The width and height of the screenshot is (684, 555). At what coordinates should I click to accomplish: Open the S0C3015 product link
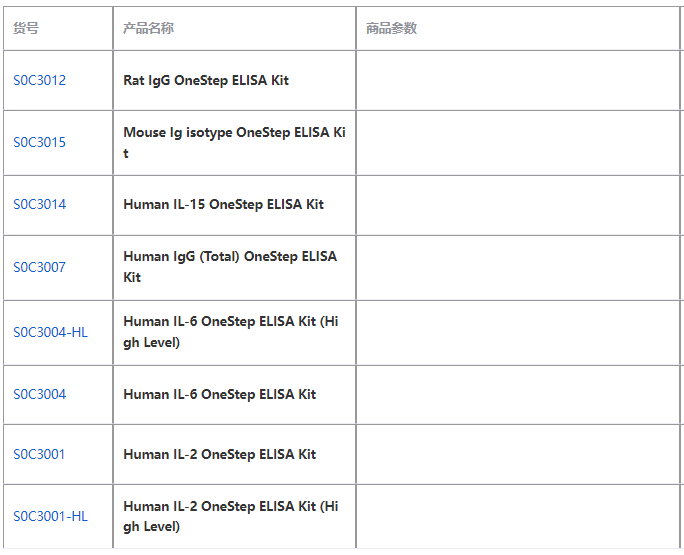coord(39,142)
